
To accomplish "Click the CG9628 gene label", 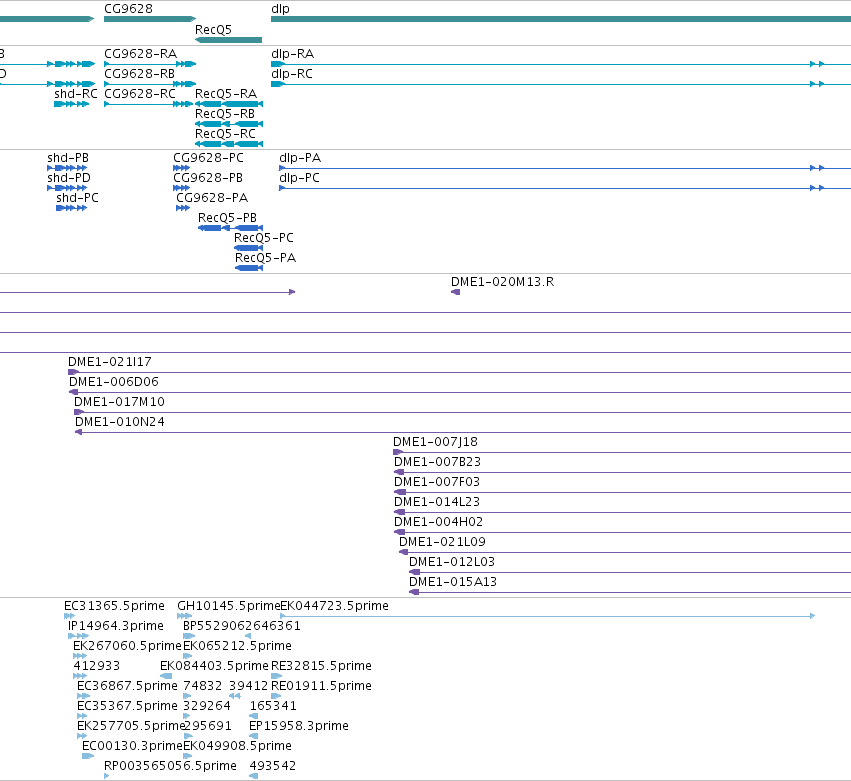I will (128, 9).
